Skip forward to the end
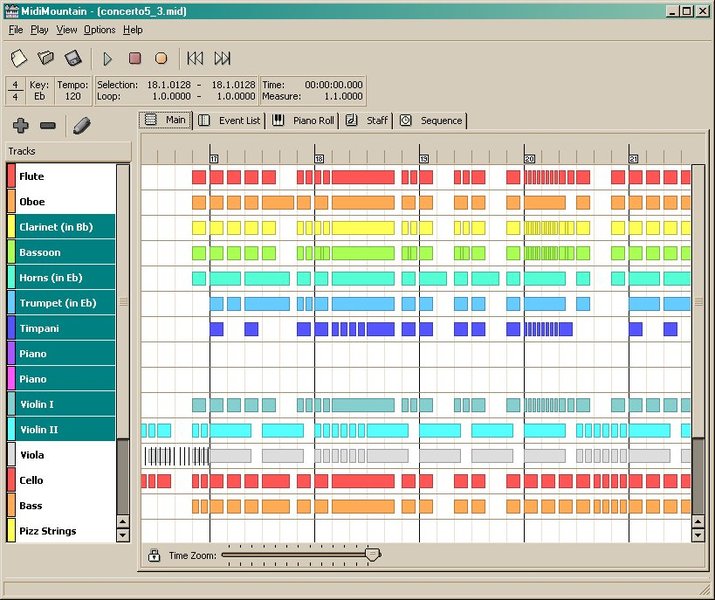 point(223,58)
